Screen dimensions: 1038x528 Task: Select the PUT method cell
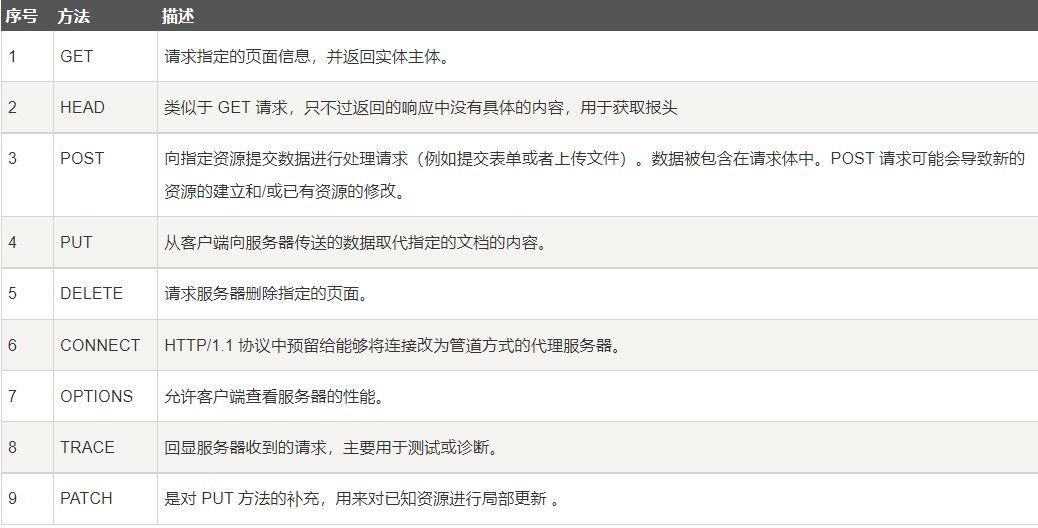(105, 242)
